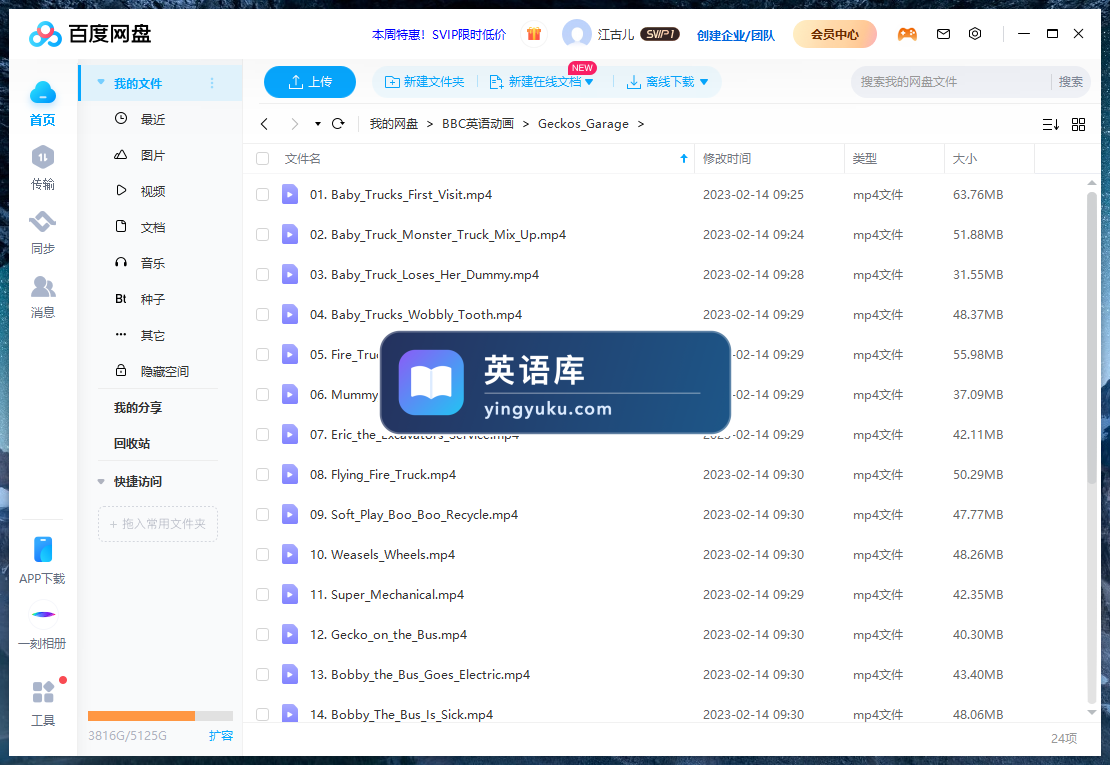
Task: Click the 上传 upload button
Action: pos(309,82)
